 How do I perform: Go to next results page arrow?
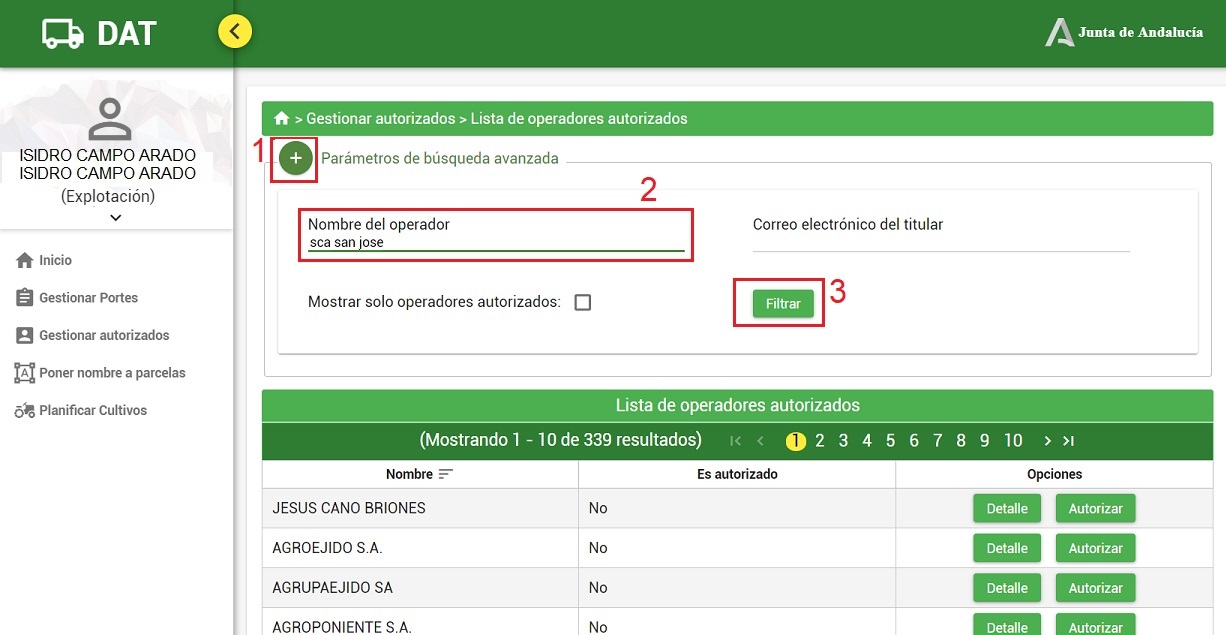1047,441
